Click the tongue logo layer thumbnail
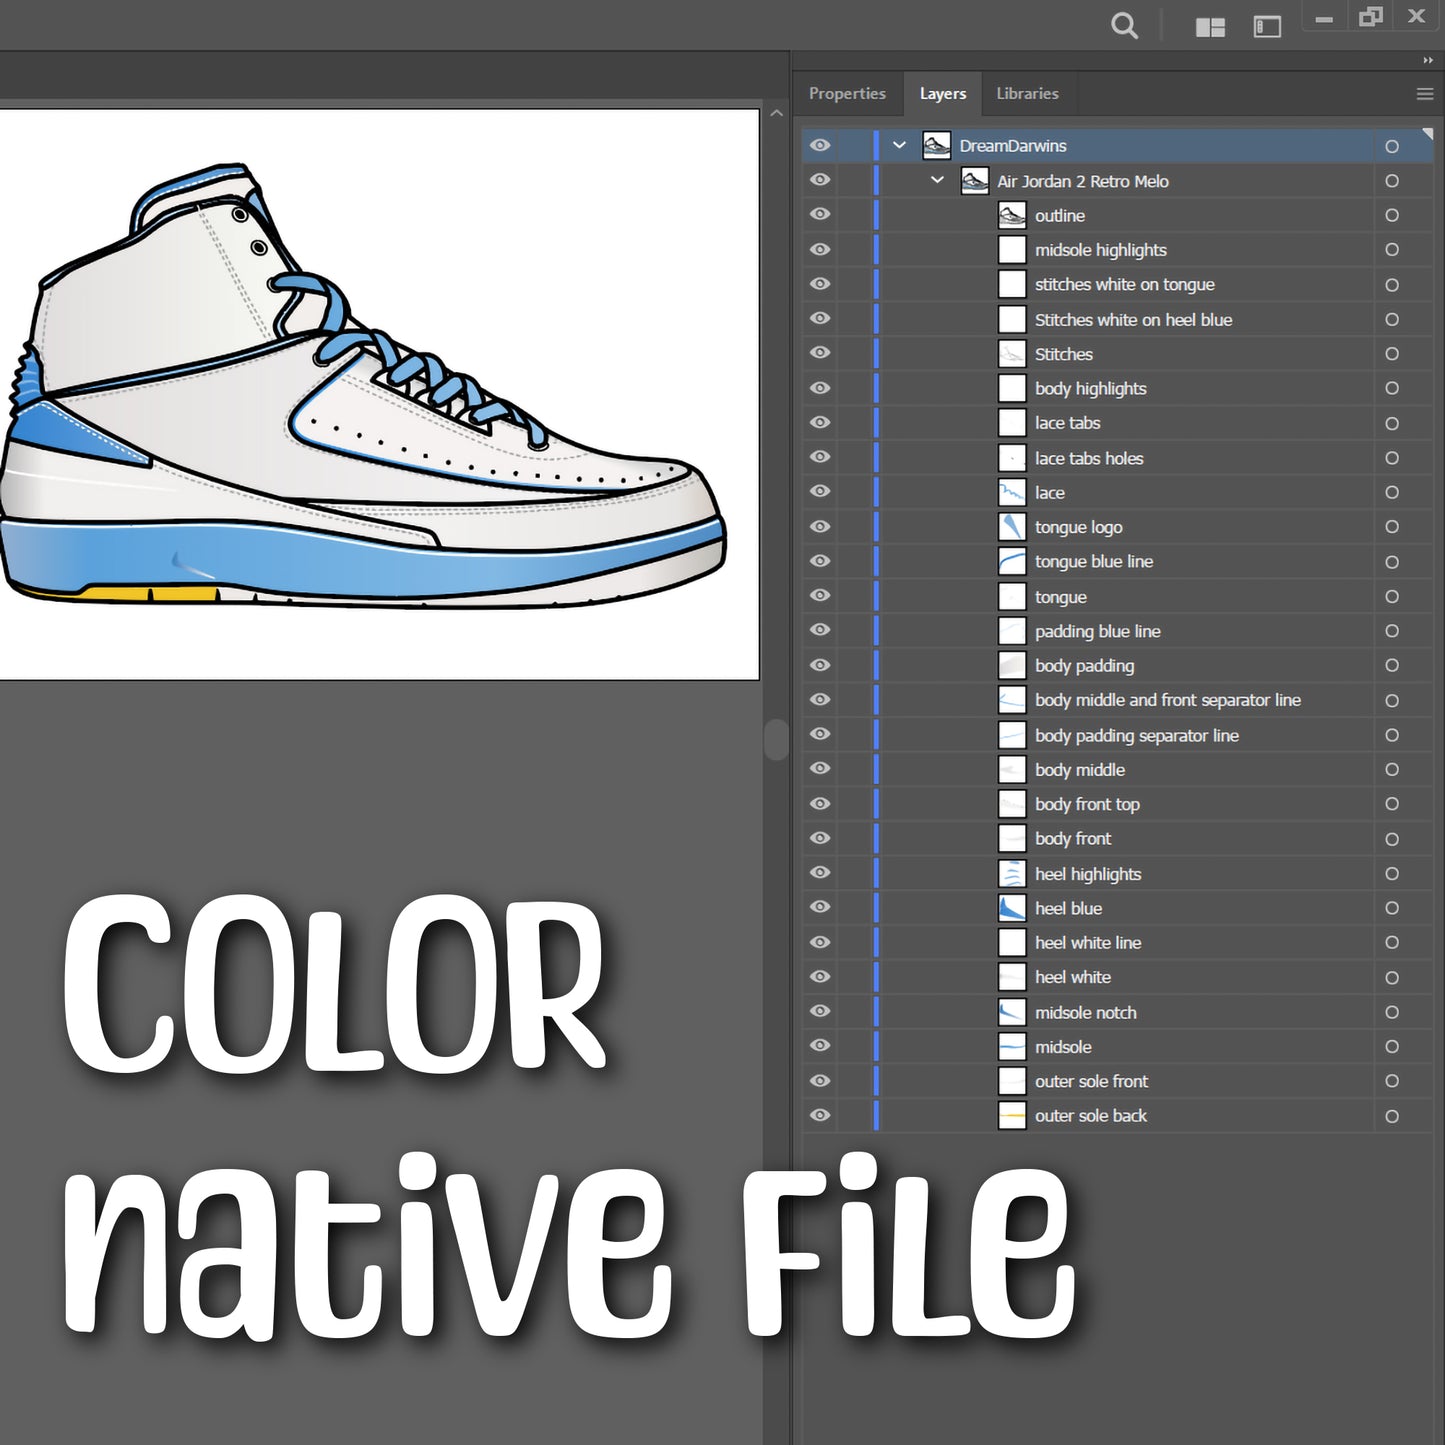The image size is (1445, 1445). coord(1012,526)
